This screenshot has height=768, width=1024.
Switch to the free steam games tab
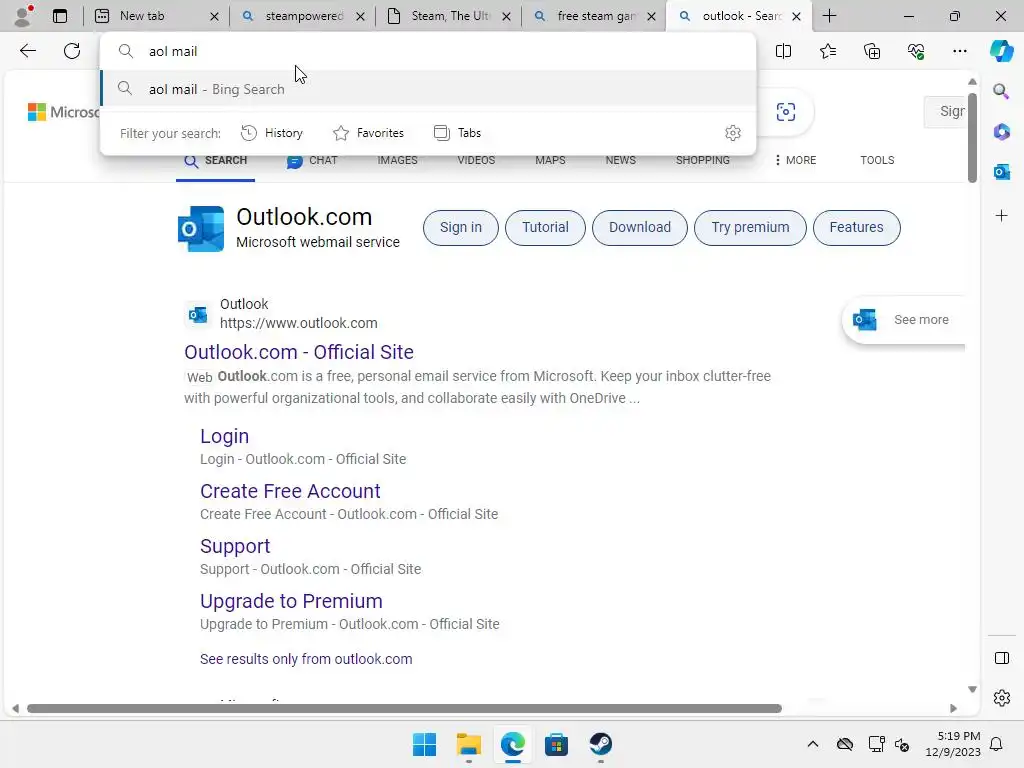tap(595, 16)
